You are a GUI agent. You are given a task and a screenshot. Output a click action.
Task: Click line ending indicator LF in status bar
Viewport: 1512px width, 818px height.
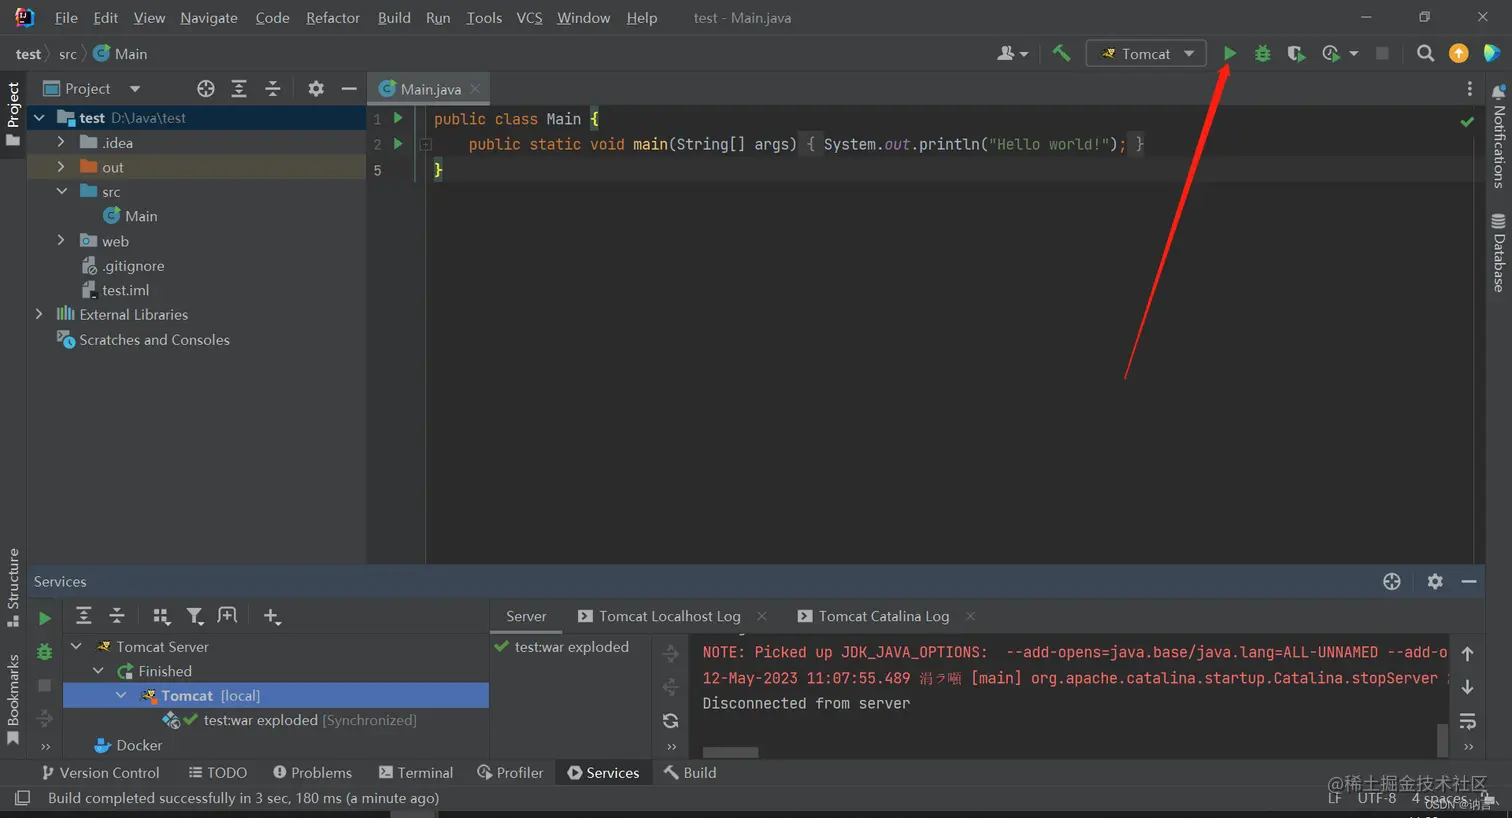pos(1334,798)
